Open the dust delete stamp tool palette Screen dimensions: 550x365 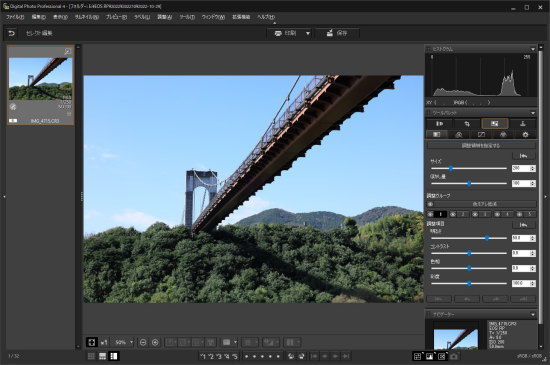[522, 123]
